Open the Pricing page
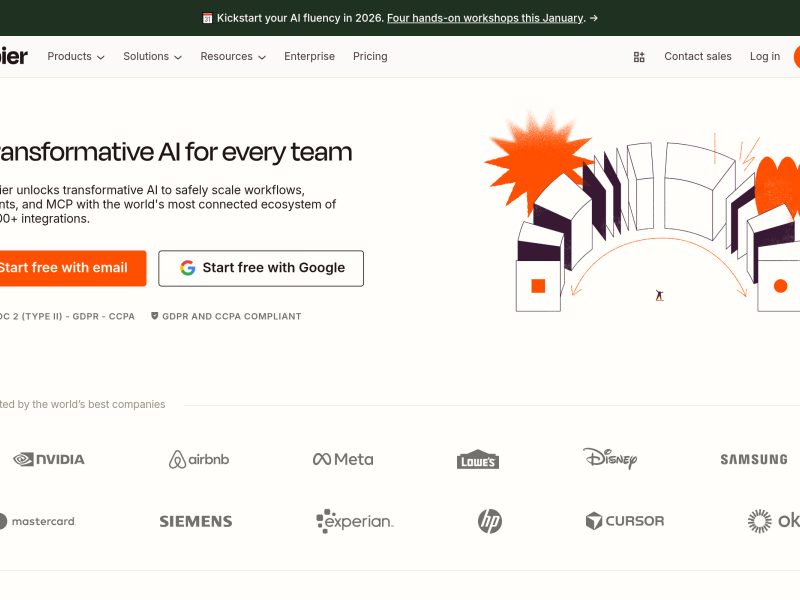 pyautogui.click(x=370, y=57)
